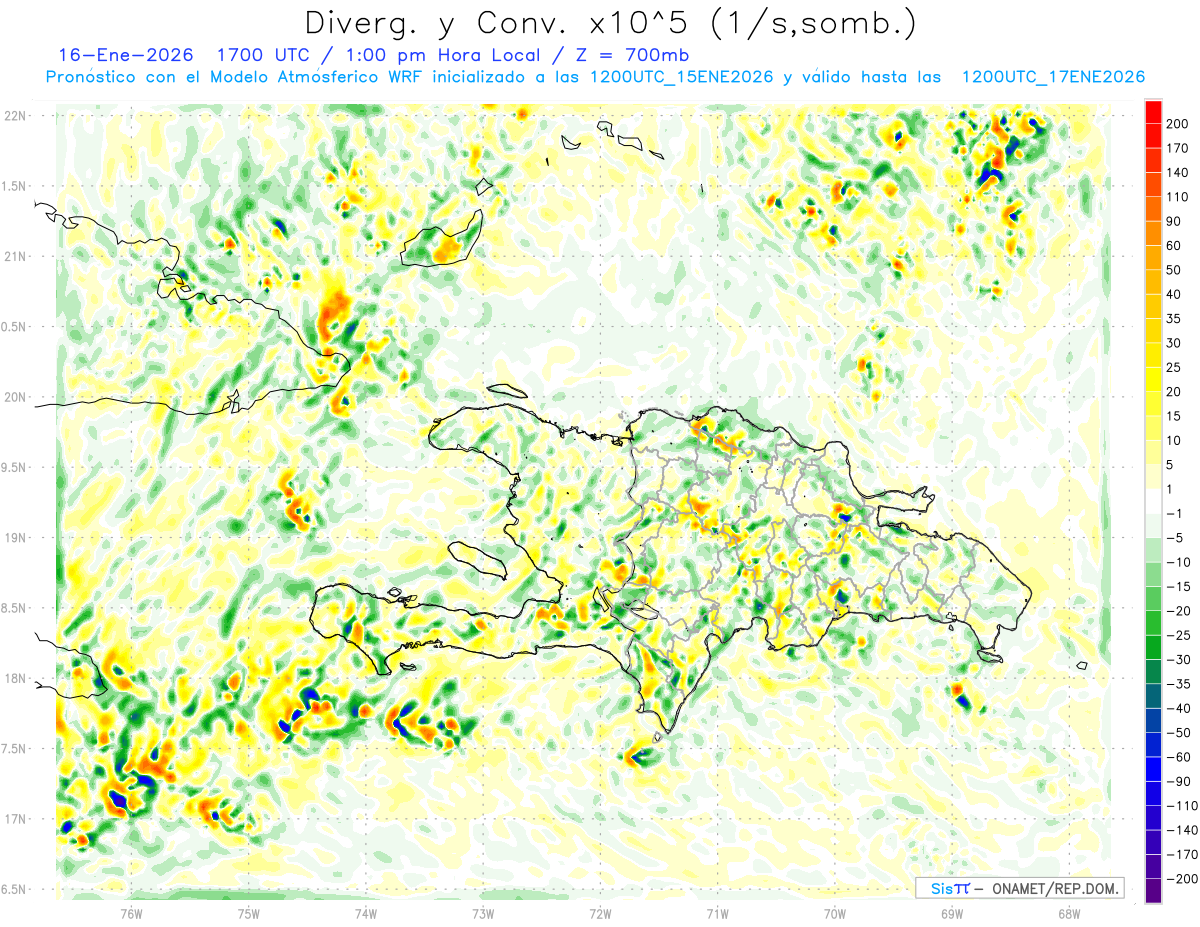1200x927 pixels.
Task: Click the '74W' longitude label
Action: (365, 913)
